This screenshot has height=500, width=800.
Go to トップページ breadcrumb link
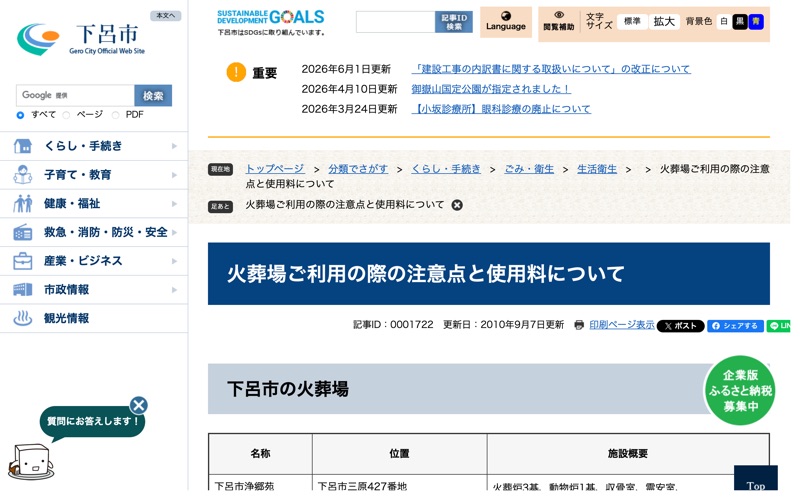[274, 169]
